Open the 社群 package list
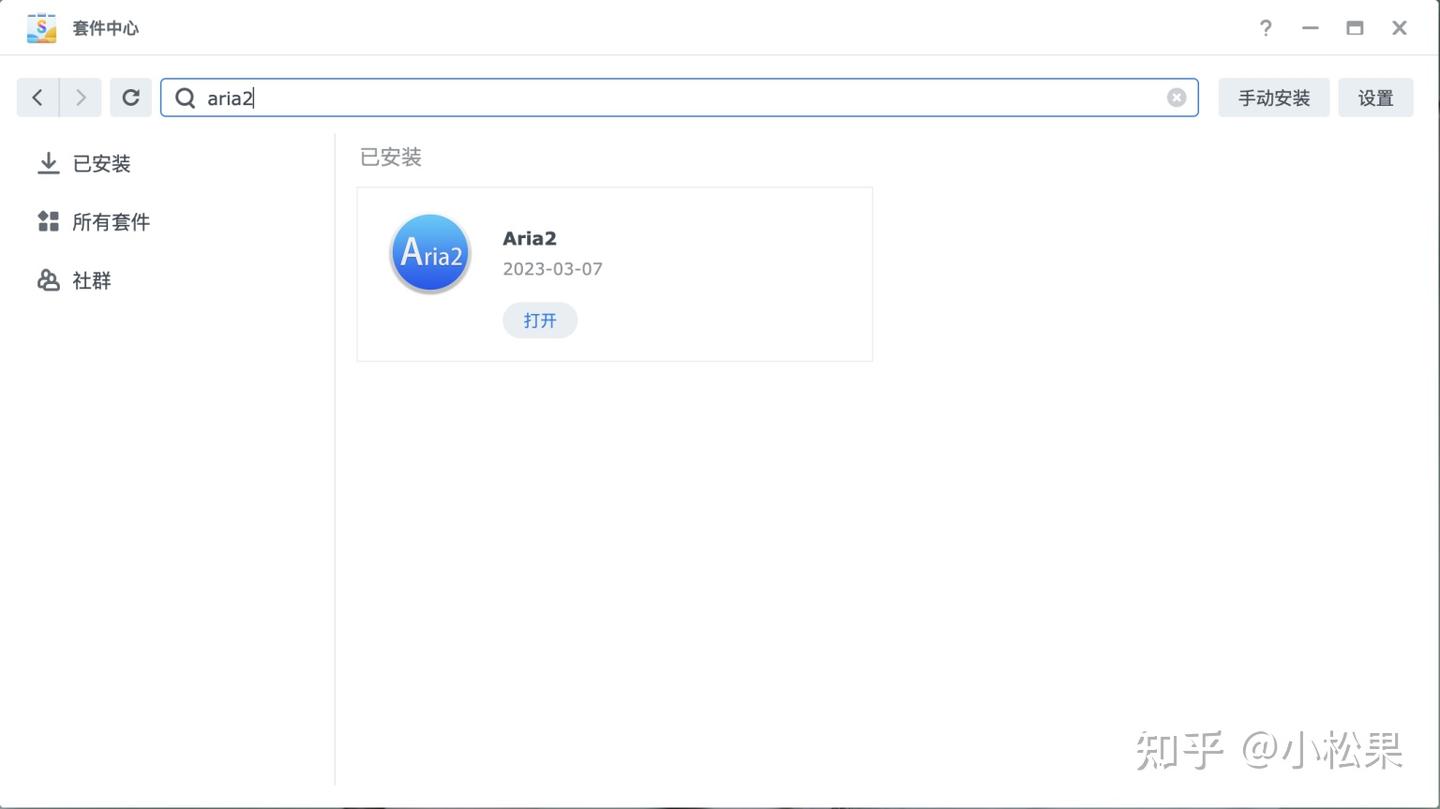Image resolution: width=1440 pixels, height=809 pixels. click(x=91, y=280)
